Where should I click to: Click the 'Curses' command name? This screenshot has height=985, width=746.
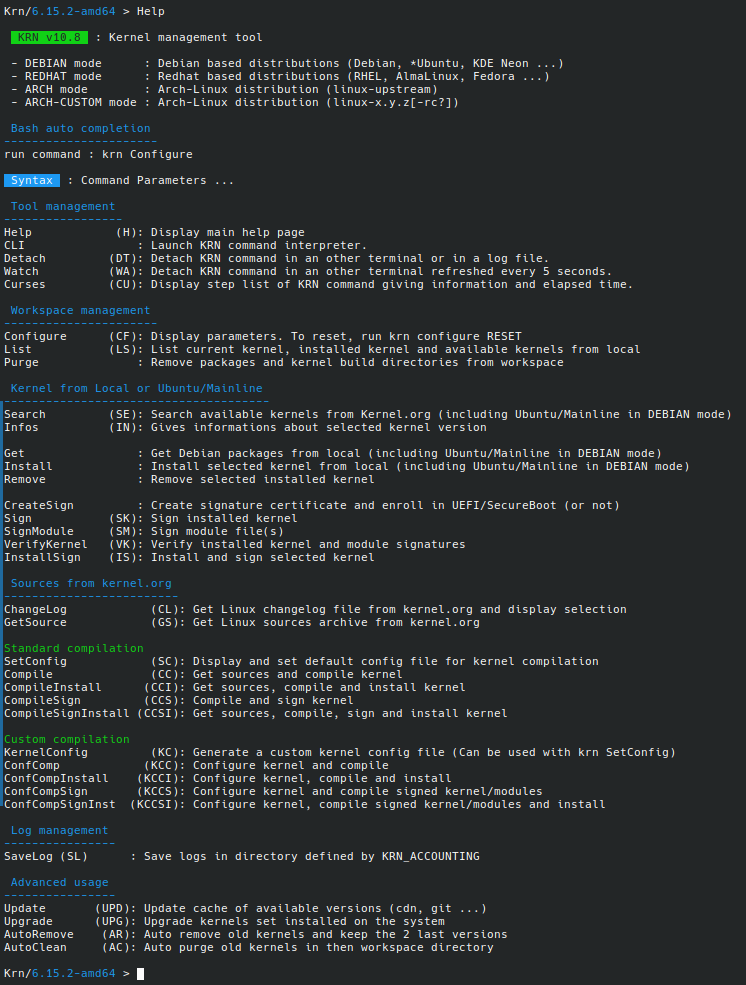tap(24, 285)
